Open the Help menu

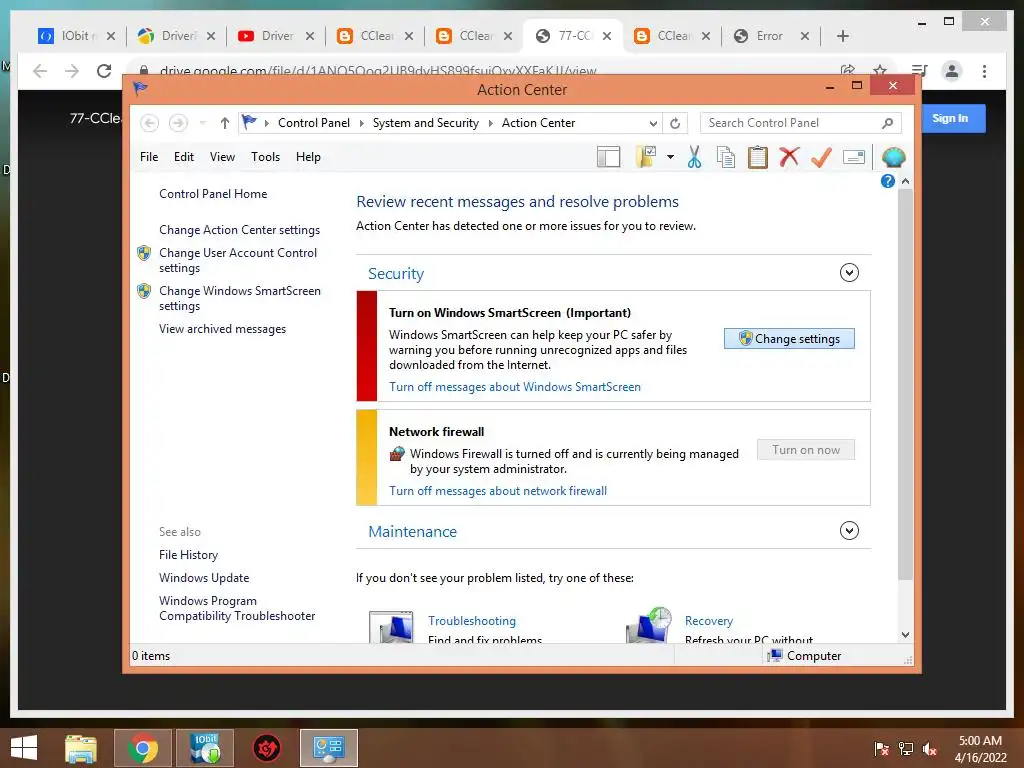(308, 157)
